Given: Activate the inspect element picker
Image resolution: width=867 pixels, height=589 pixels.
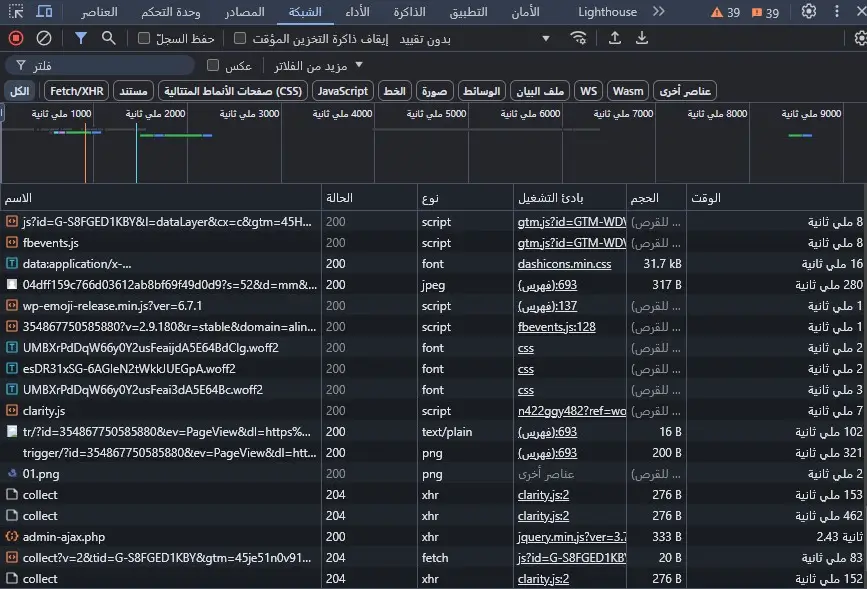Looking at the screenshot, I should (x=17, y=12).
